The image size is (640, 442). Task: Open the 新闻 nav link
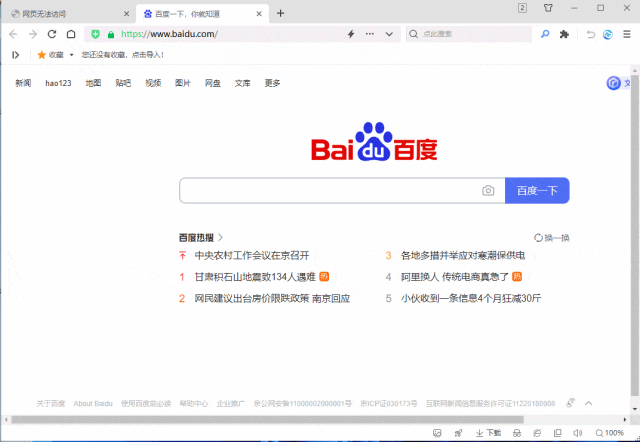coord(23,83)
